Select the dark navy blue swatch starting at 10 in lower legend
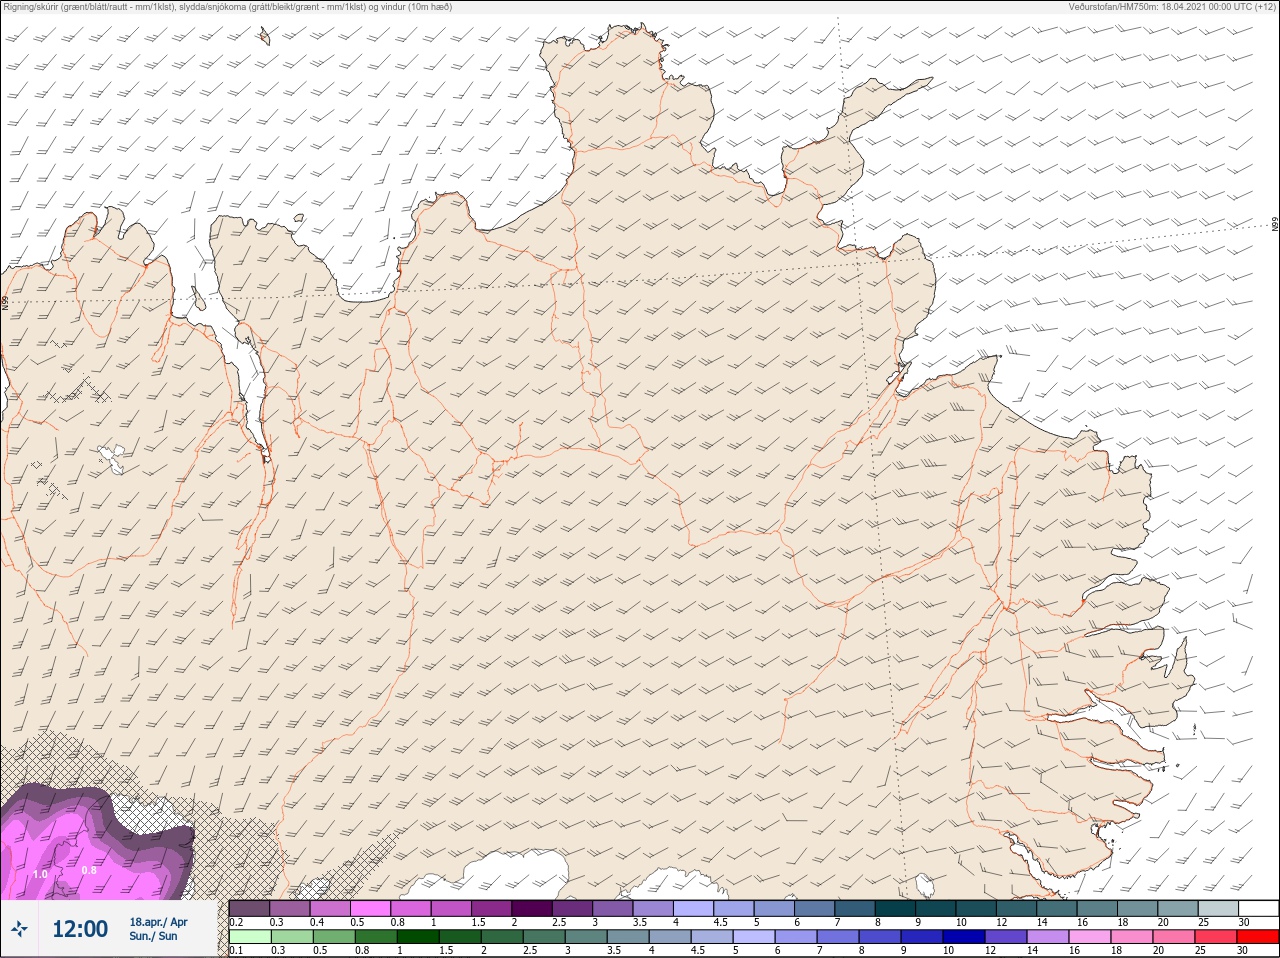The width and height of the screenshot is (1280, 958). tap(965, 937)
